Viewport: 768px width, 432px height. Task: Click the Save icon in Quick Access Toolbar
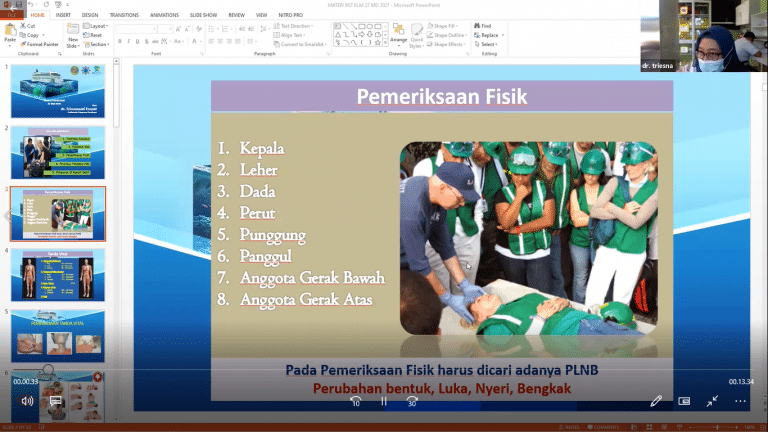coord(19,4)
